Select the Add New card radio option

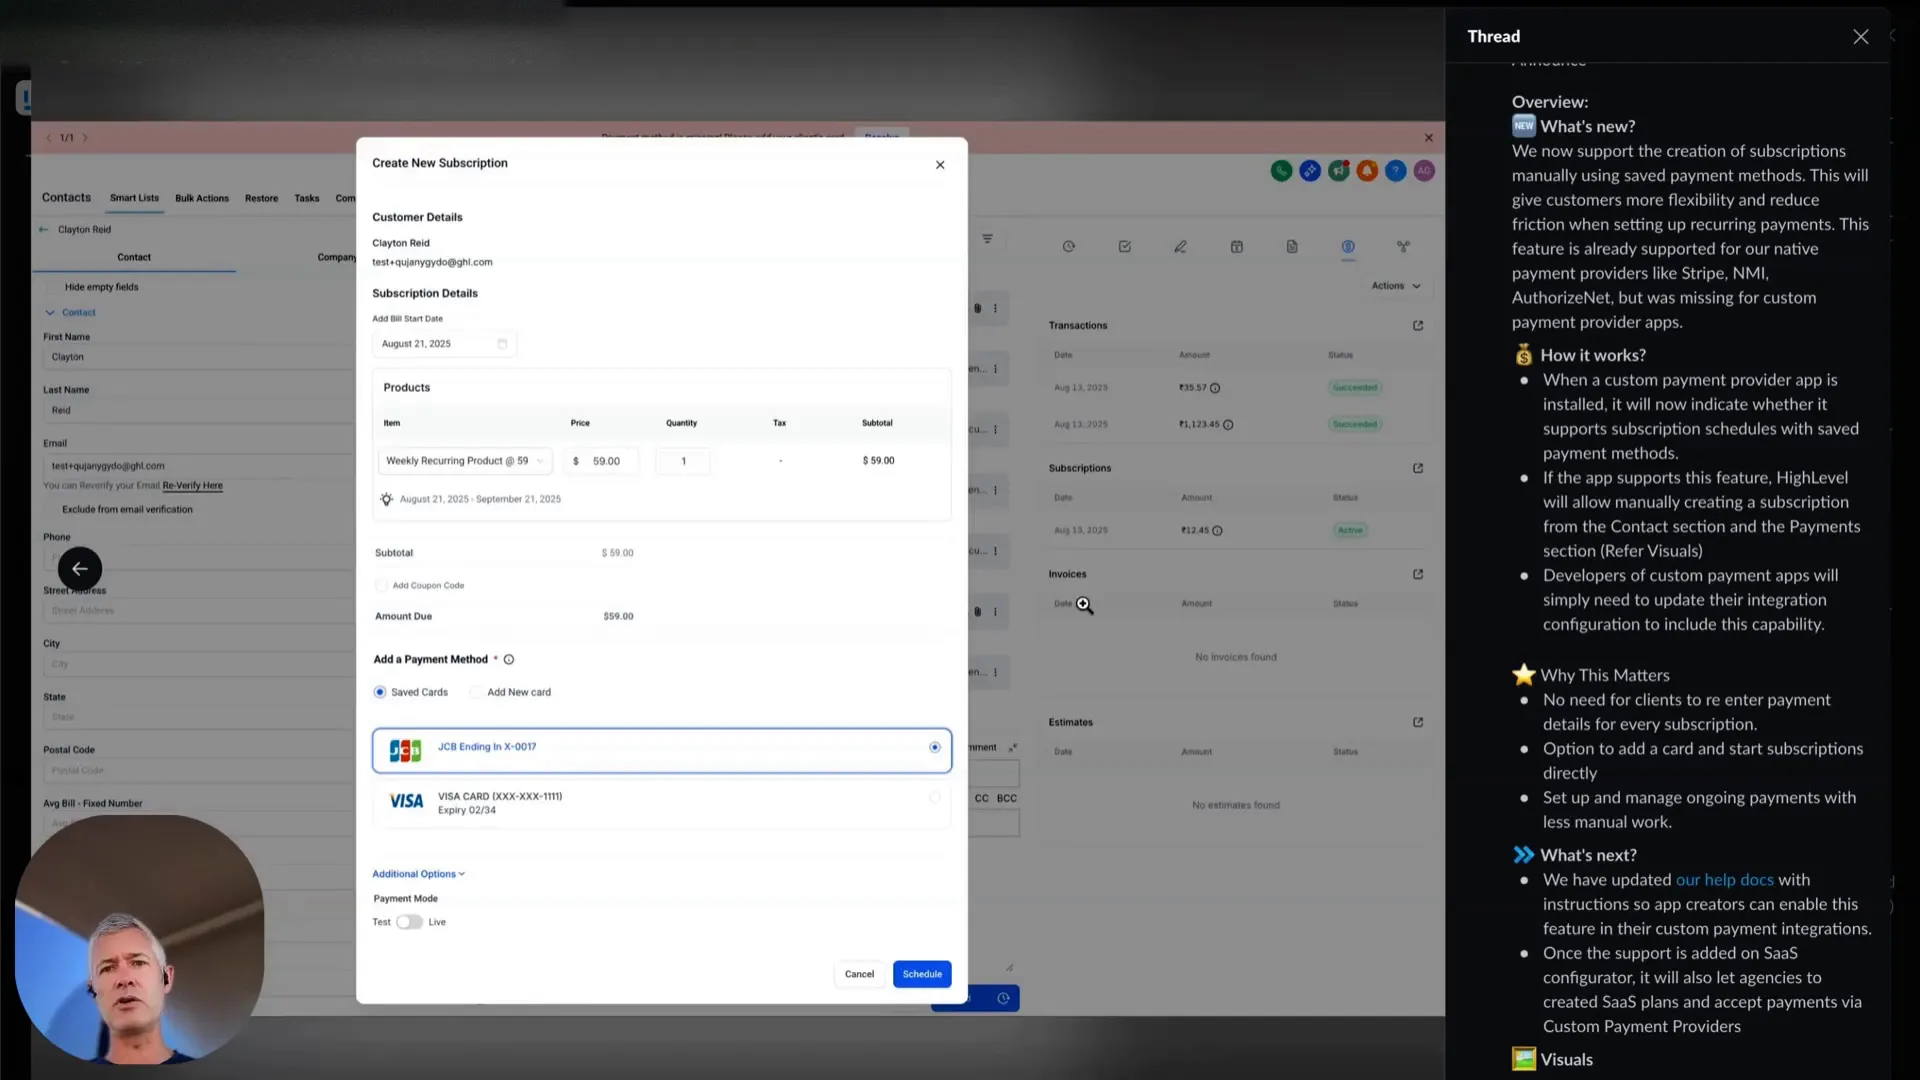click(476, 692)
